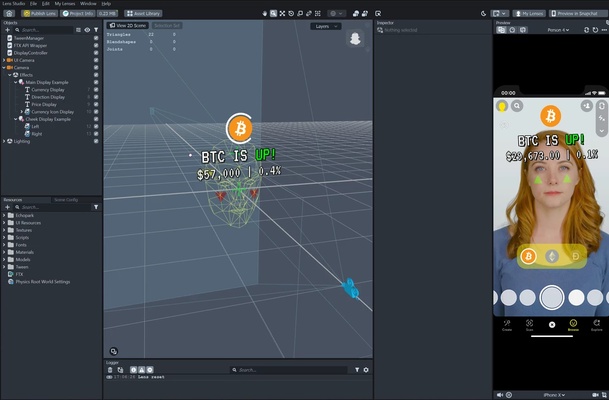Expand the Echopark folder
The height and width of the screenshot is (400, 609).
click(x=4, y=215)
